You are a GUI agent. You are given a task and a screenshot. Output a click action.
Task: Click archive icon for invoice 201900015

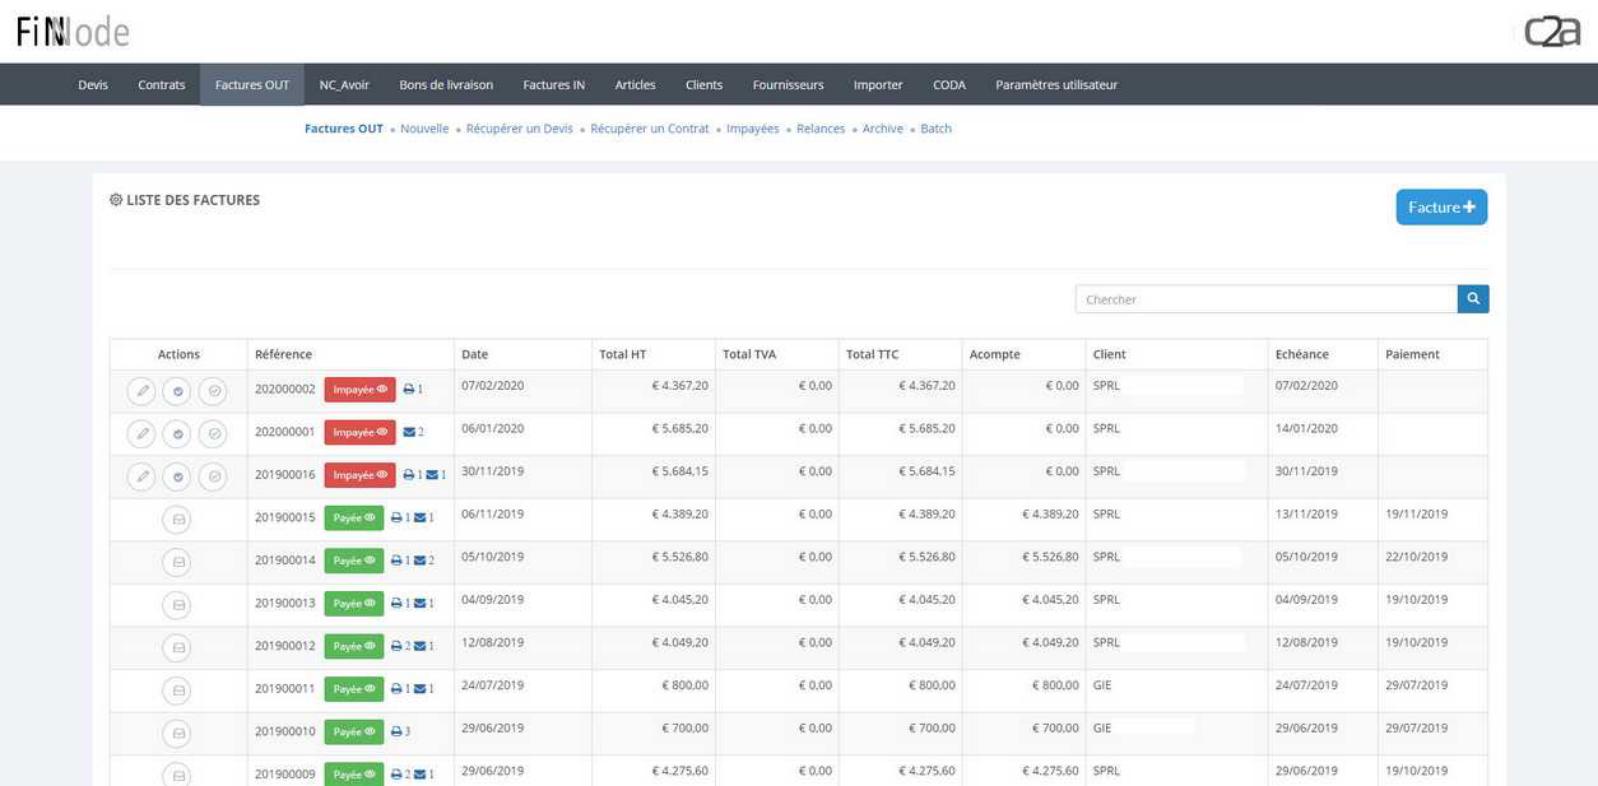pos(177,519)
